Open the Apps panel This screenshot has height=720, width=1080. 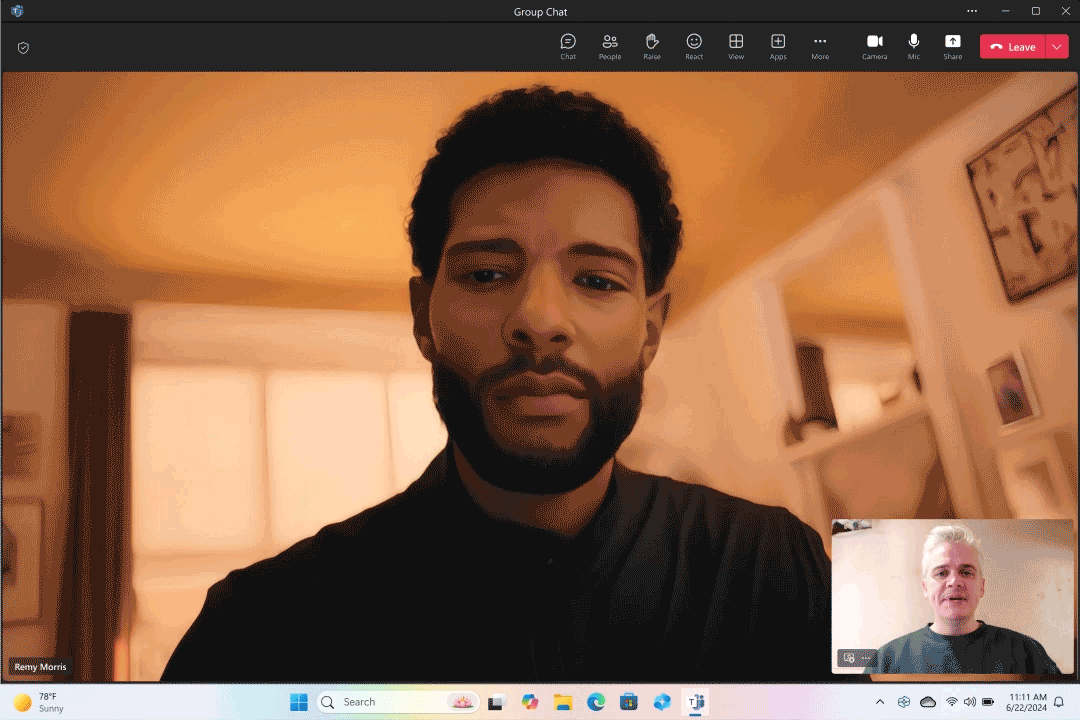point(778,46)
